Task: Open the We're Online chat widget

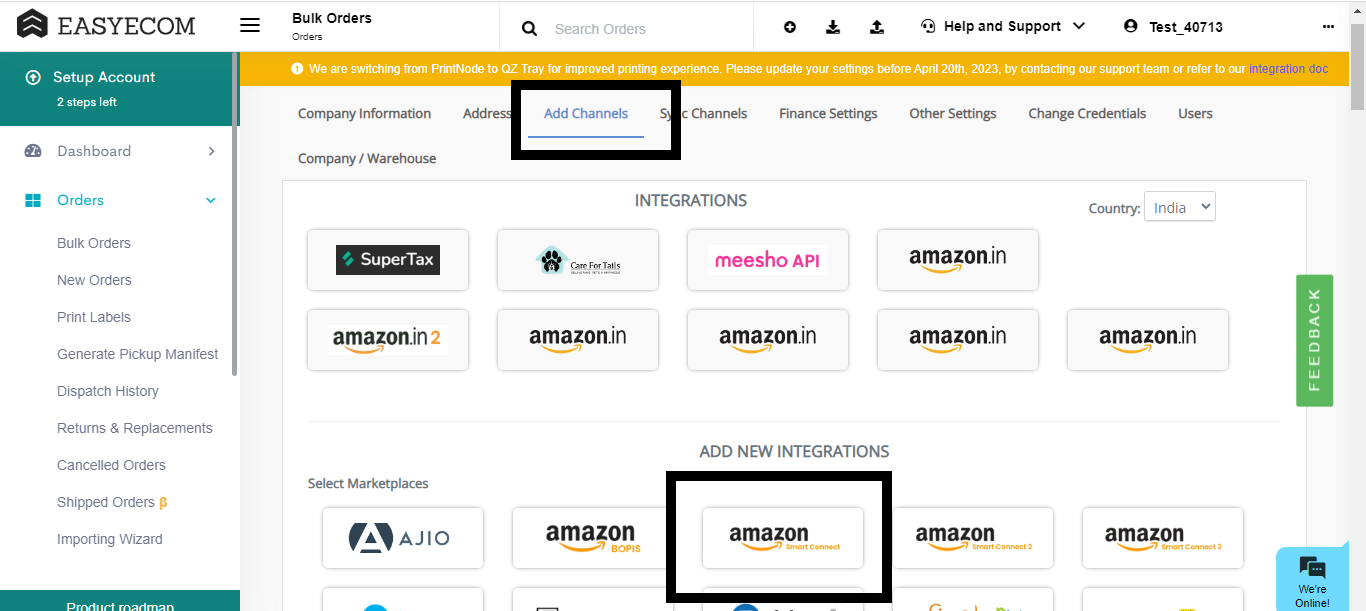Action: (1313, 580)
